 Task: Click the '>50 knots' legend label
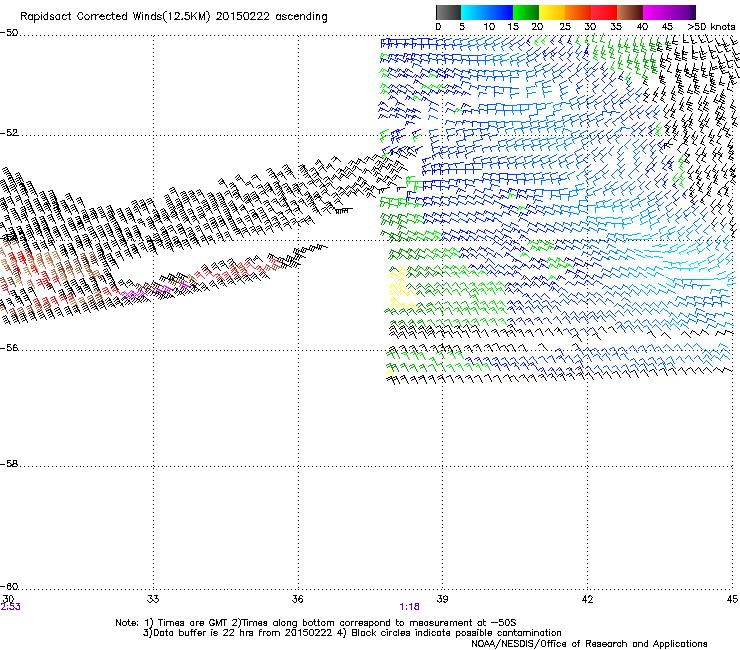click(x=711, y=27)
